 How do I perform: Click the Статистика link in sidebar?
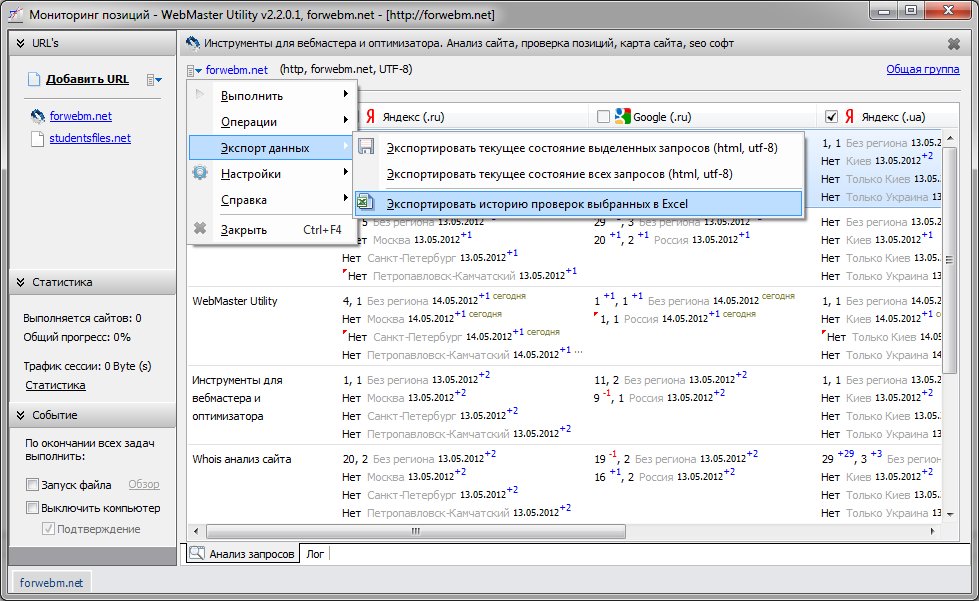(55, 385)
